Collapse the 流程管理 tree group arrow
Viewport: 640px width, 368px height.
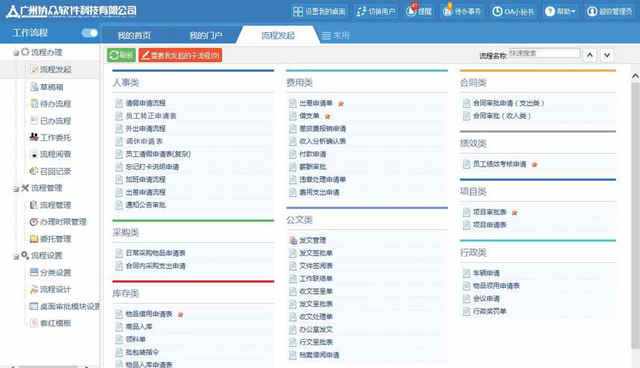(16, 188)
